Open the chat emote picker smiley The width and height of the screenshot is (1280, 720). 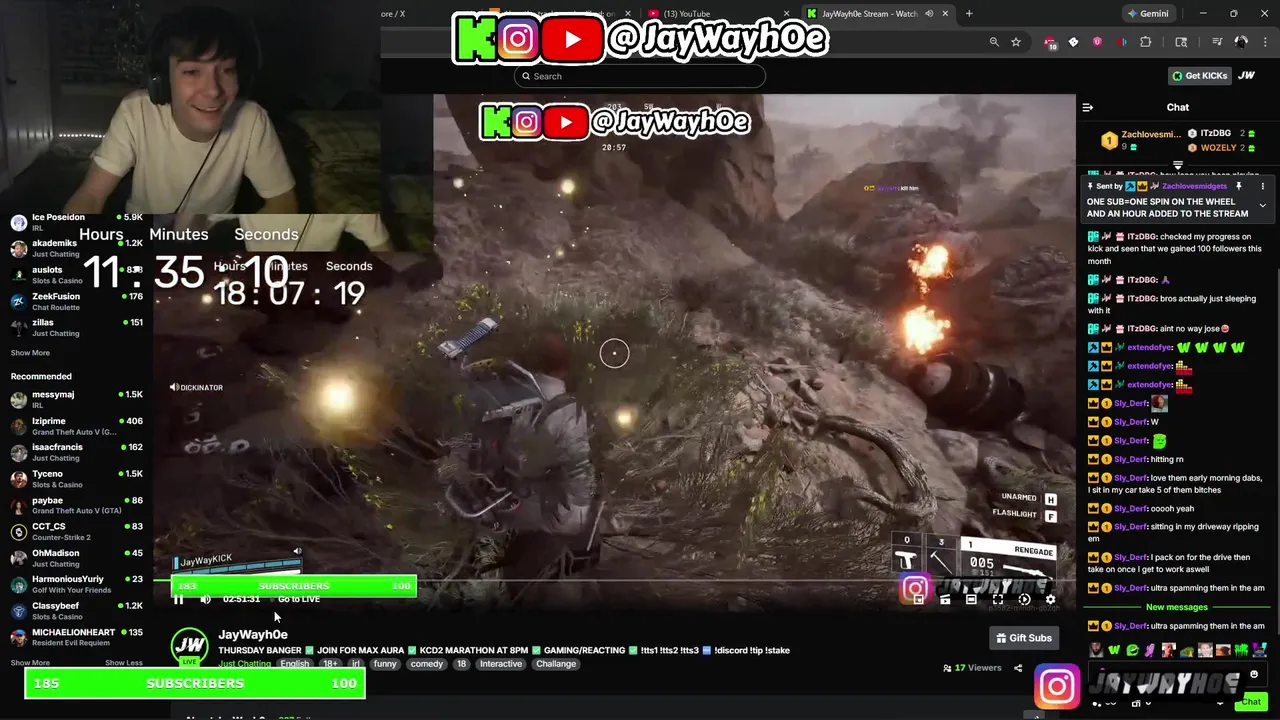(1254, 675)
